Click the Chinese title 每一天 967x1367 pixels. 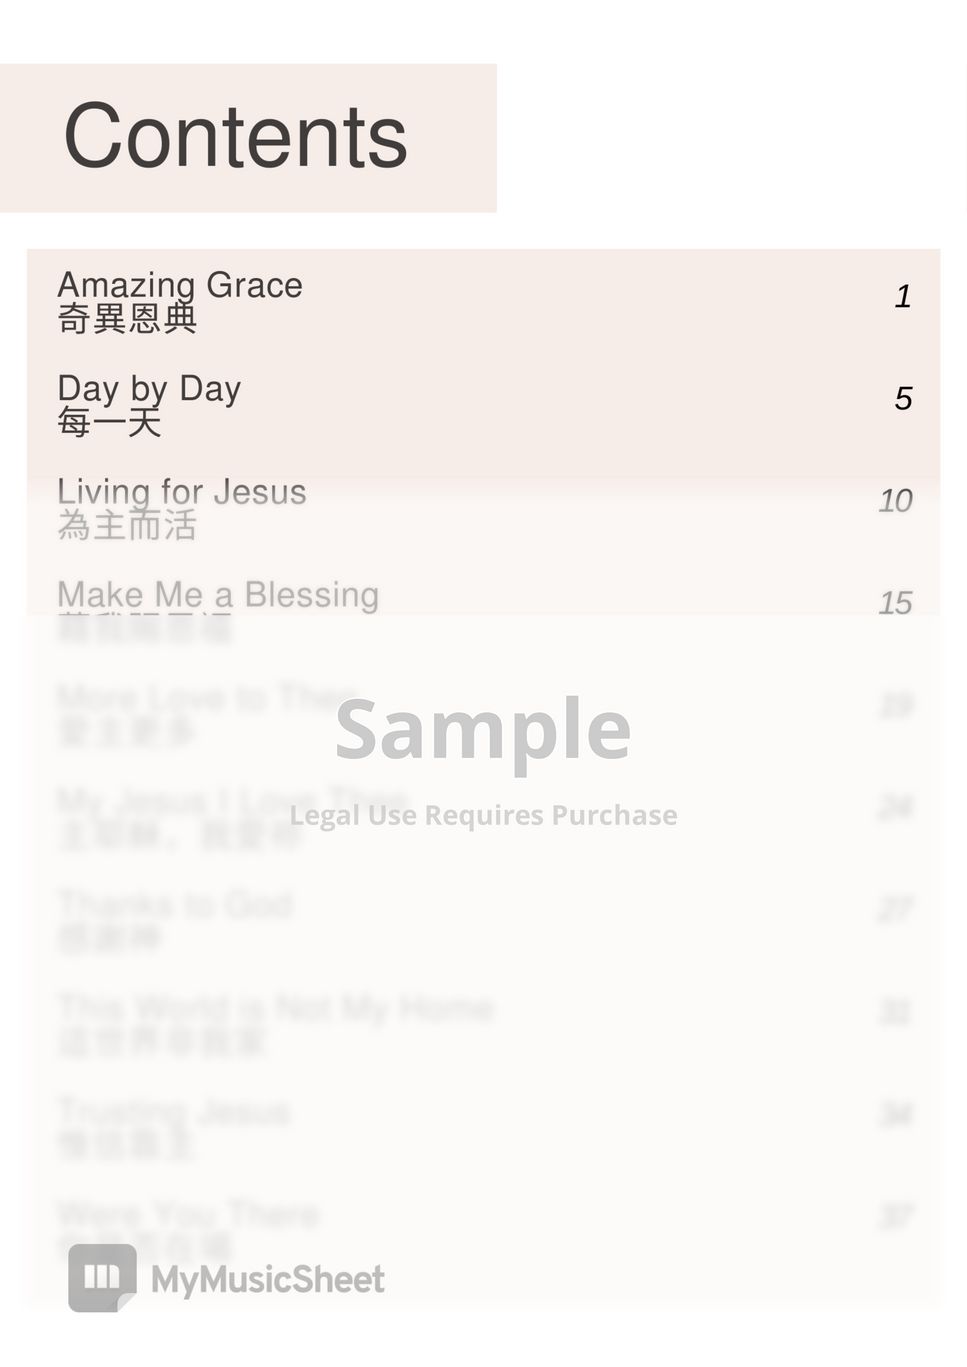(109, 422)
